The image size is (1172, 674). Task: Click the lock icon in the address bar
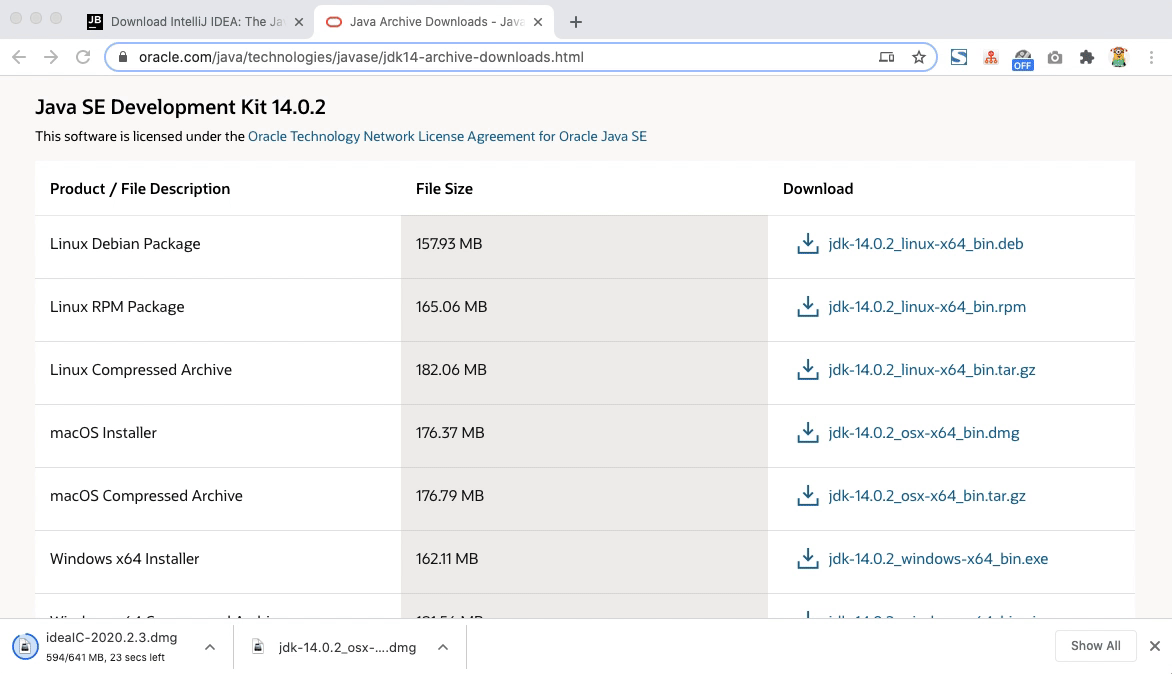tap(123, 57)
